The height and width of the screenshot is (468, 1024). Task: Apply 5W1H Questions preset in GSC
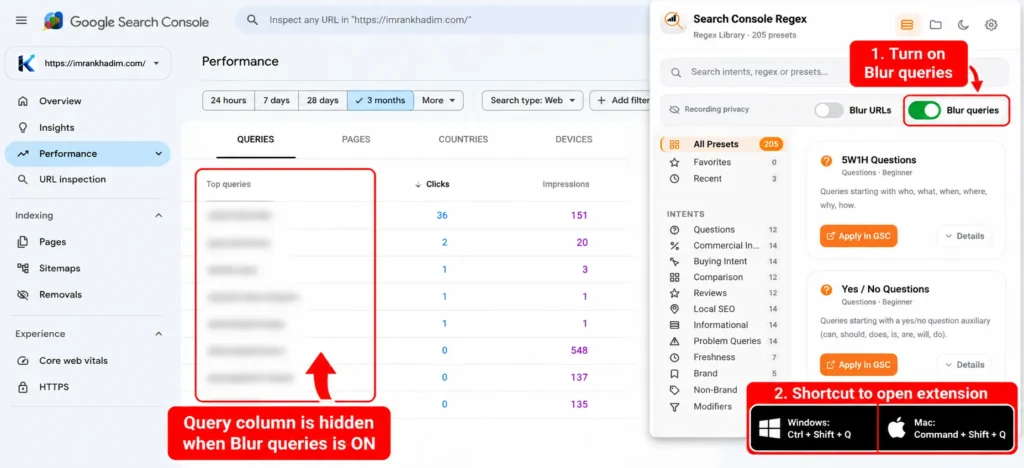[x=859, y=236]
